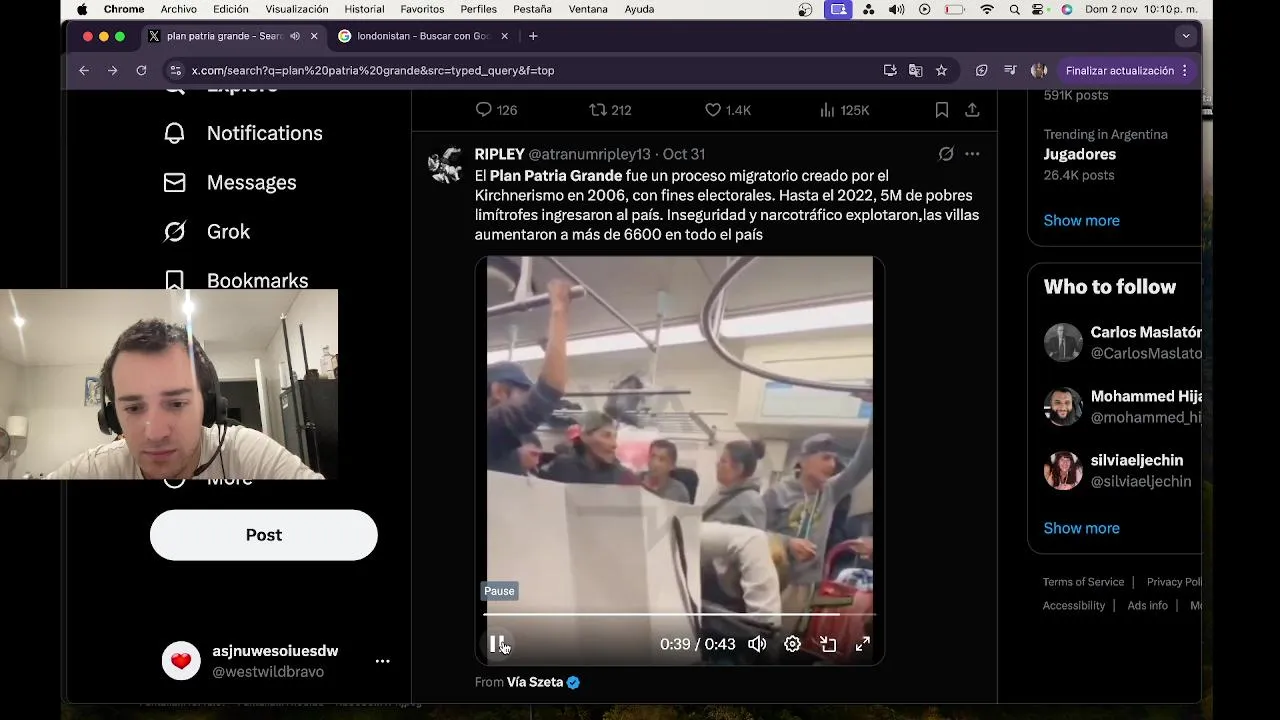View analytics icon showing 125K
The image size is (1280, 720).
pyautogui.click(x=827, y=110)
